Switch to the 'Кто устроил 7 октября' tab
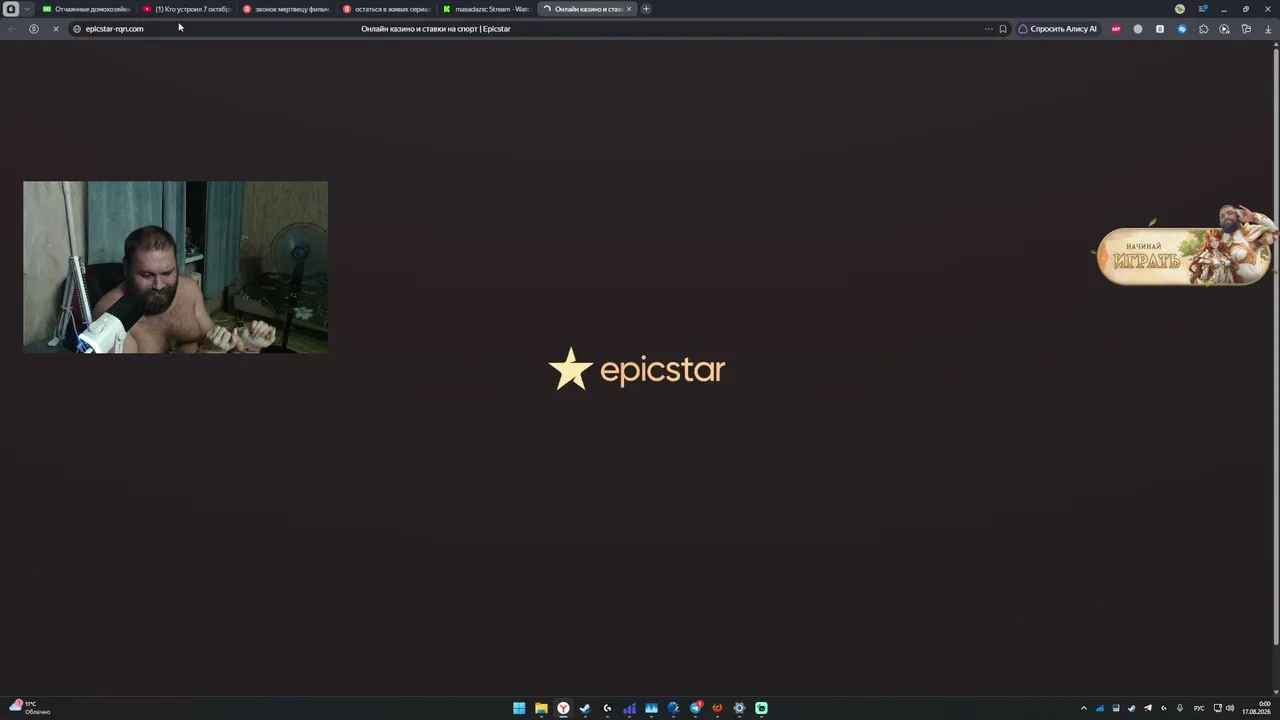 click(186, 9)
